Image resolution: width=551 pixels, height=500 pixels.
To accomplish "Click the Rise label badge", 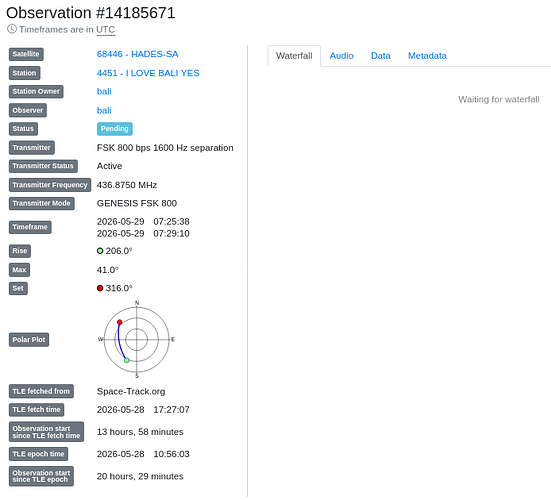I will coord(20,251).
